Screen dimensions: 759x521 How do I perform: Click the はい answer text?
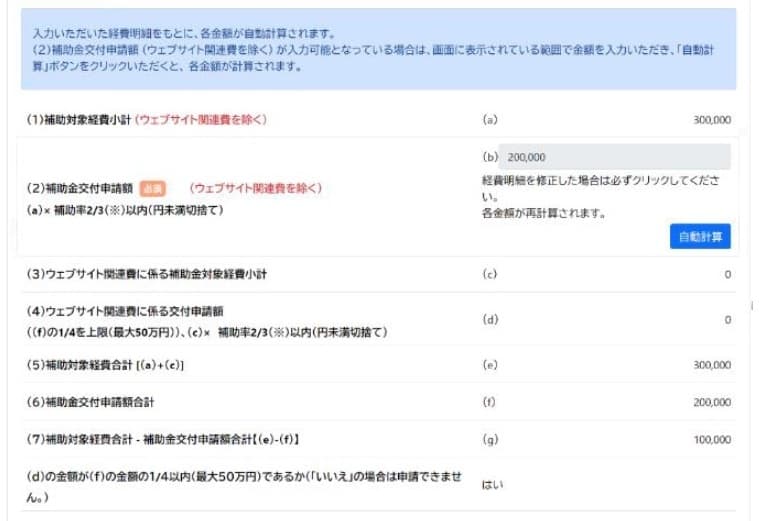point(492,484)
